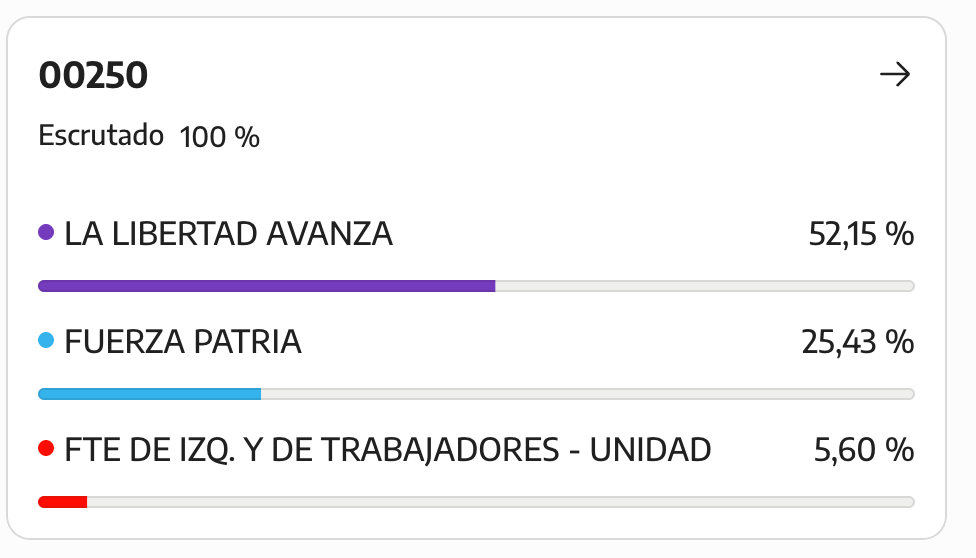Open details with the arrow icon
Image resolution: width=976 pixels, height=558 pixels.
[x=895, y=75]
